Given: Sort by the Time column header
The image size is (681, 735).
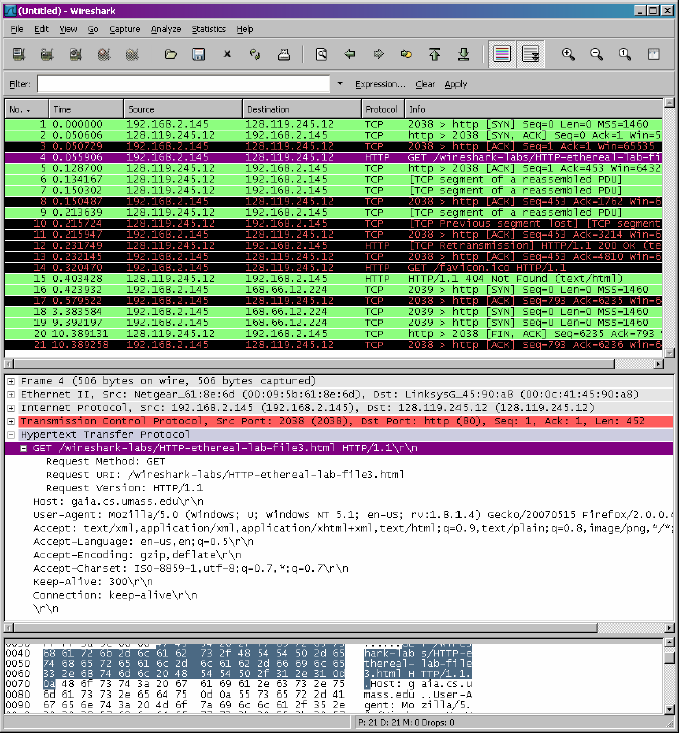Looking at the screenshot, I should coord(86,109).
